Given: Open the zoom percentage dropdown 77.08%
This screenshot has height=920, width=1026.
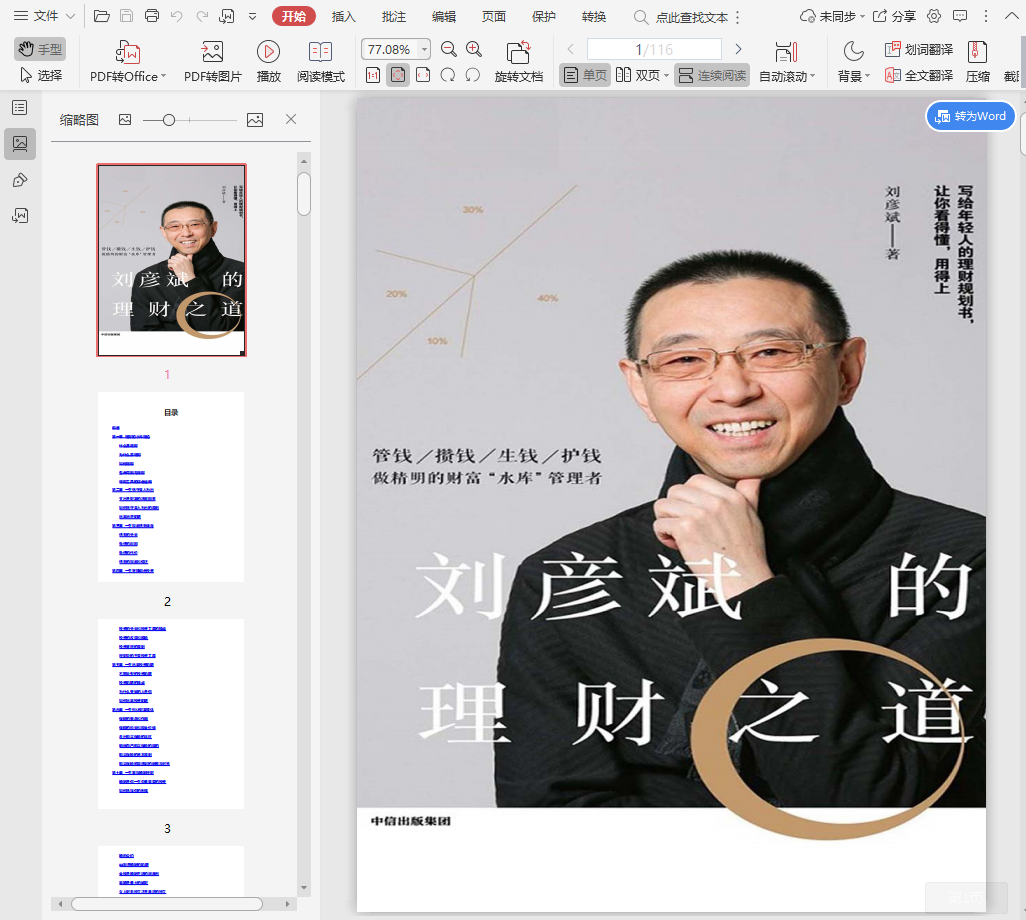Looking at the screenshot, I should [425, 49].
